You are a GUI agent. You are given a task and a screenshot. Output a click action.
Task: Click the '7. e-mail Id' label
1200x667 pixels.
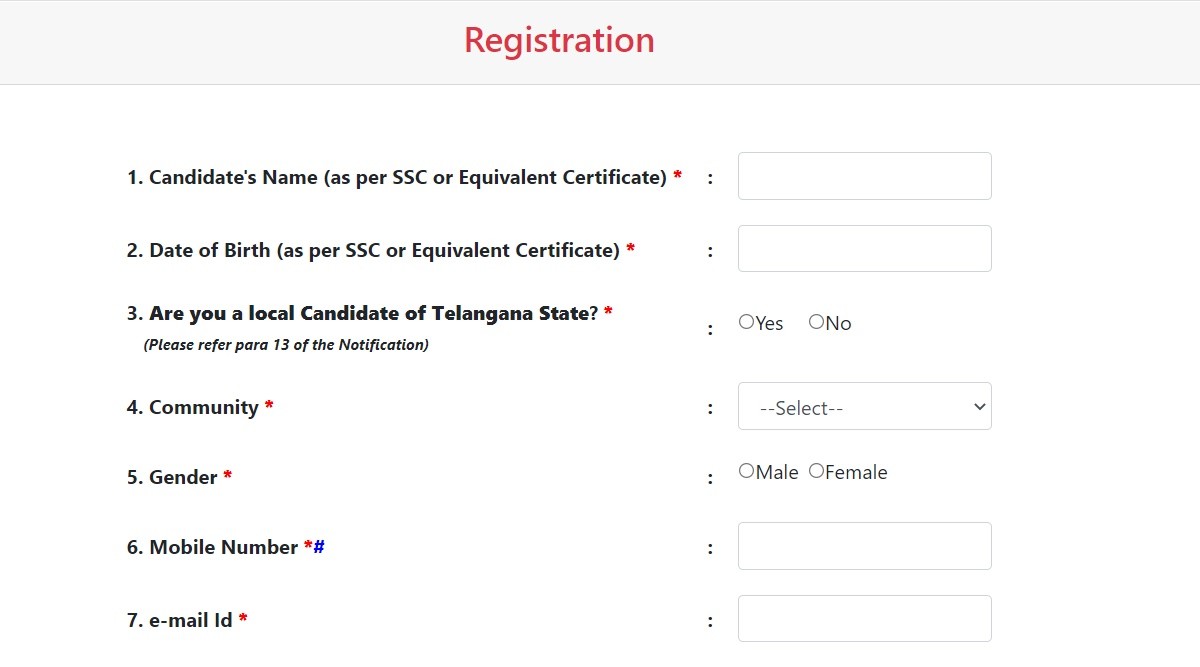[x=180, y=621]
